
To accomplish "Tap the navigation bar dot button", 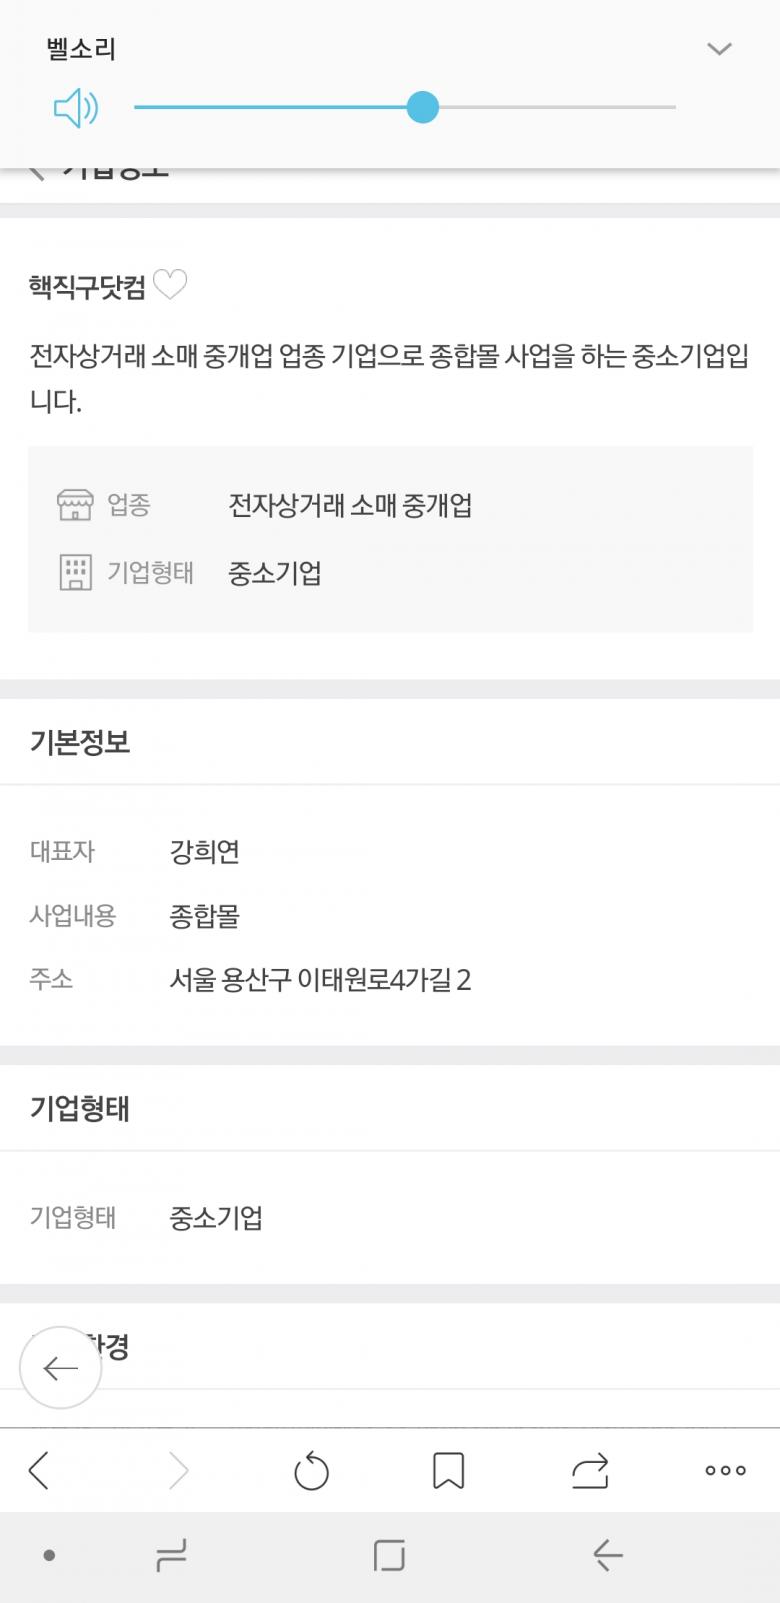I will pos(49,1555).
